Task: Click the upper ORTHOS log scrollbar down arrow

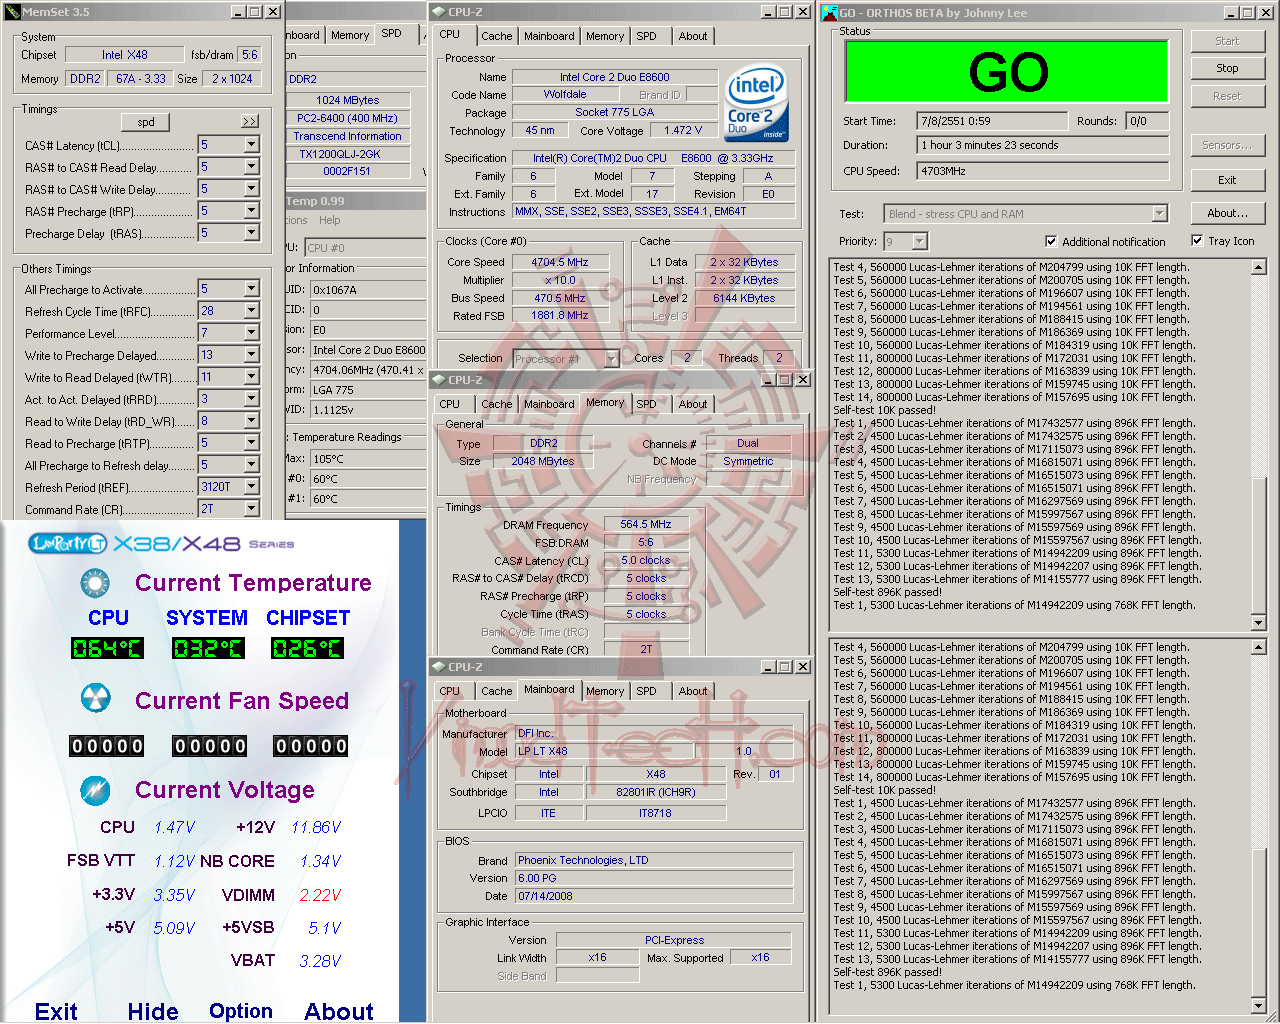Action: [x=1258, y=622]
